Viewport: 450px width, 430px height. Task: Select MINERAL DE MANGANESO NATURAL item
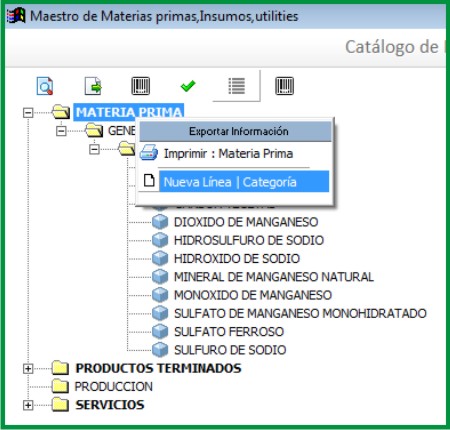pyautogui.click(x=274, y=277)
